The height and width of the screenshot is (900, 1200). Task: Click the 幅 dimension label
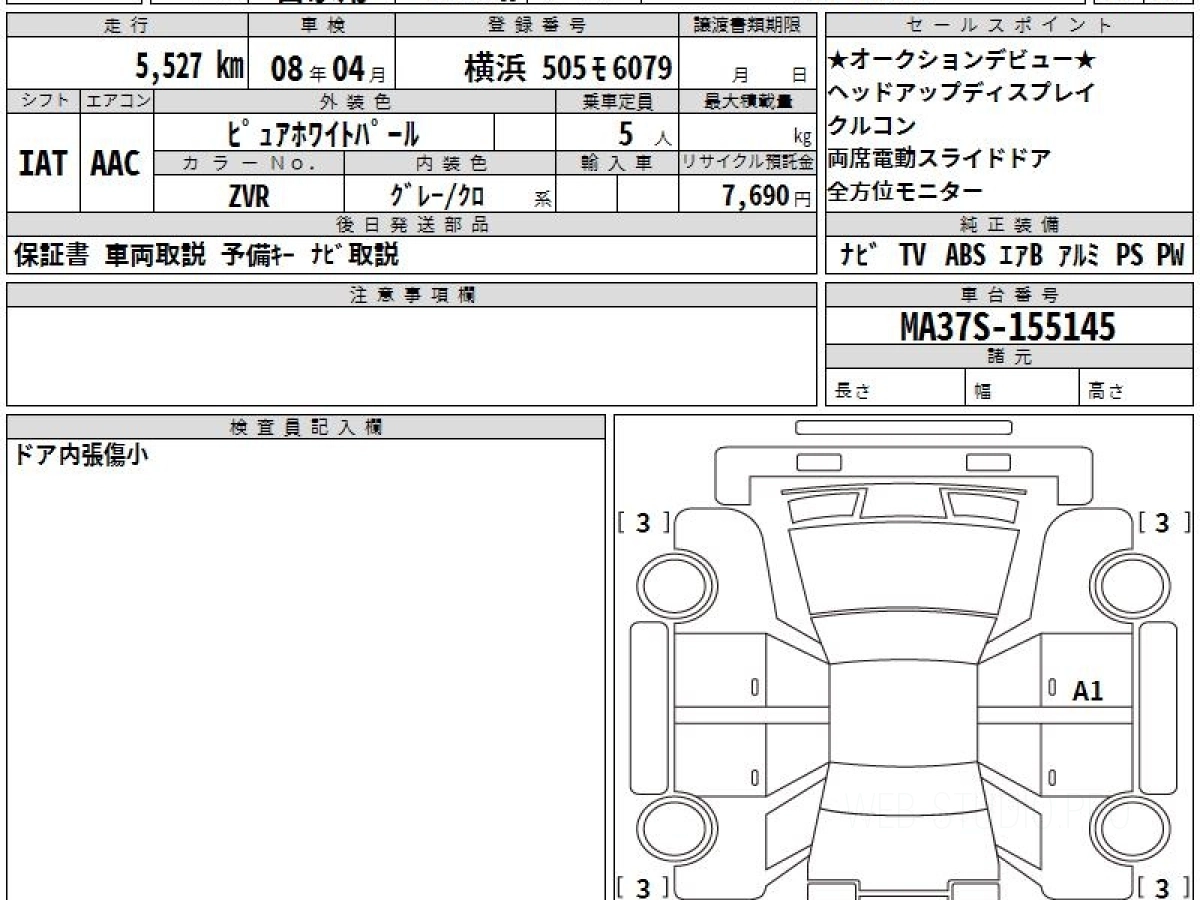[983, 392]
